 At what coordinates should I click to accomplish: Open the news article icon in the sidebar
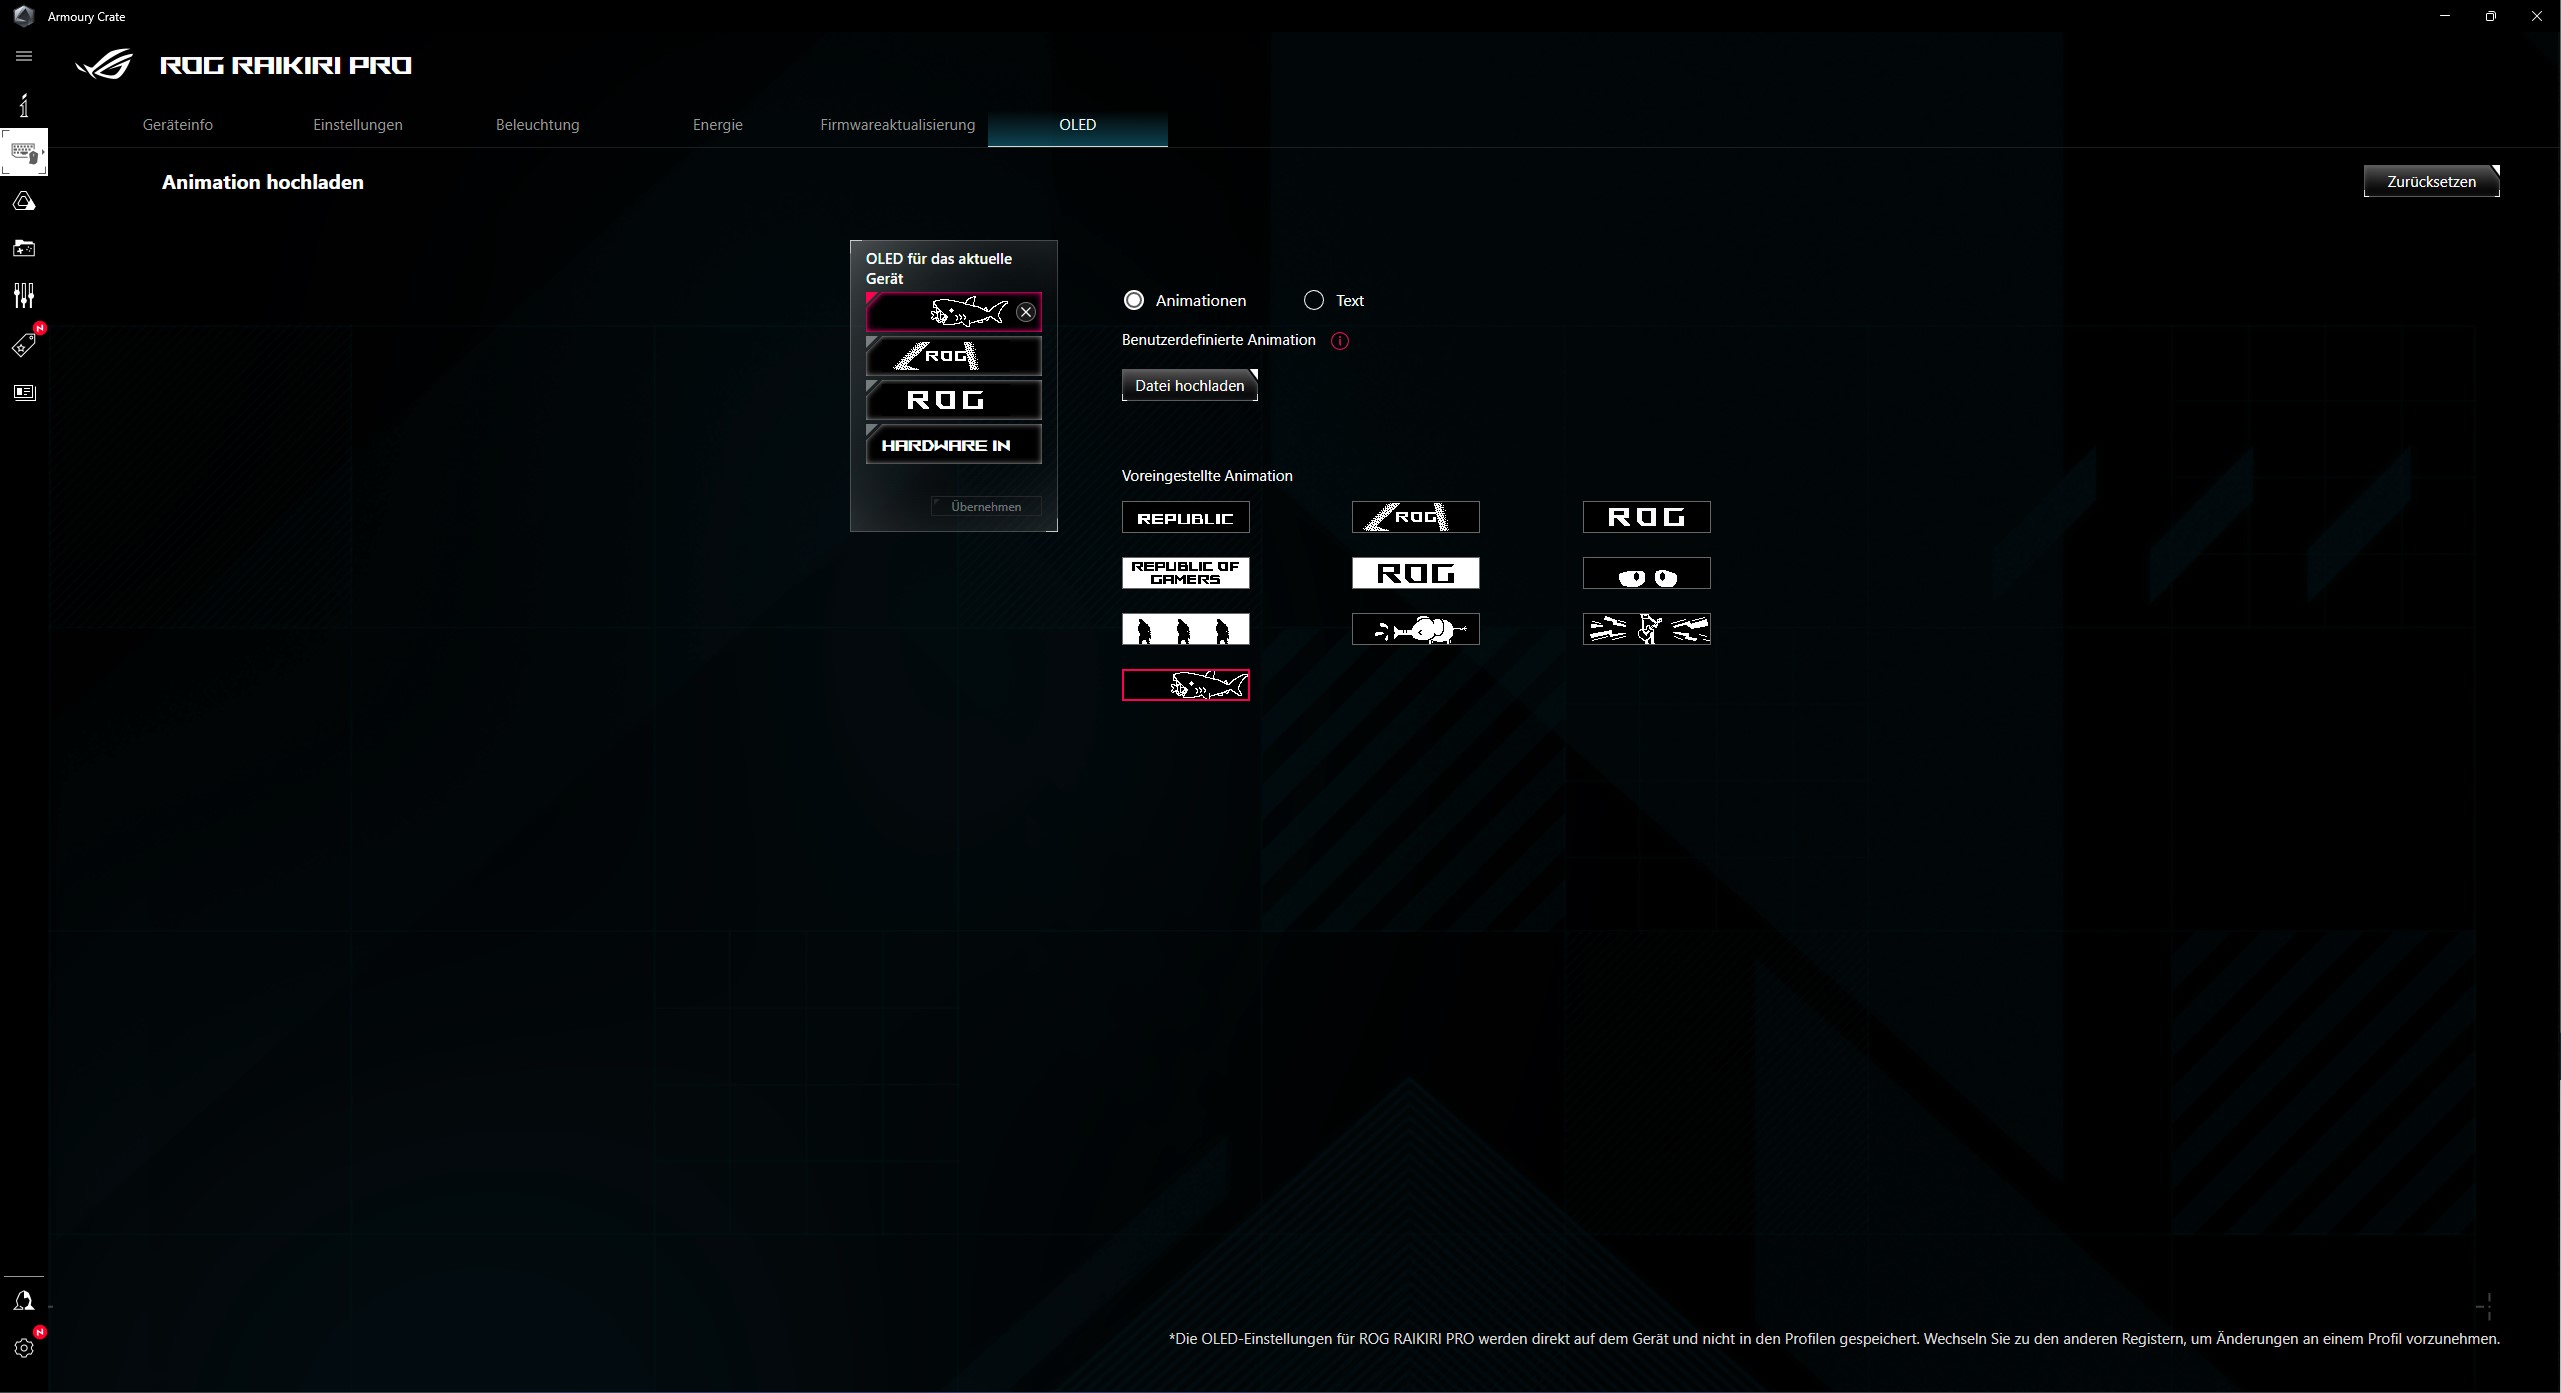[24, 392]
